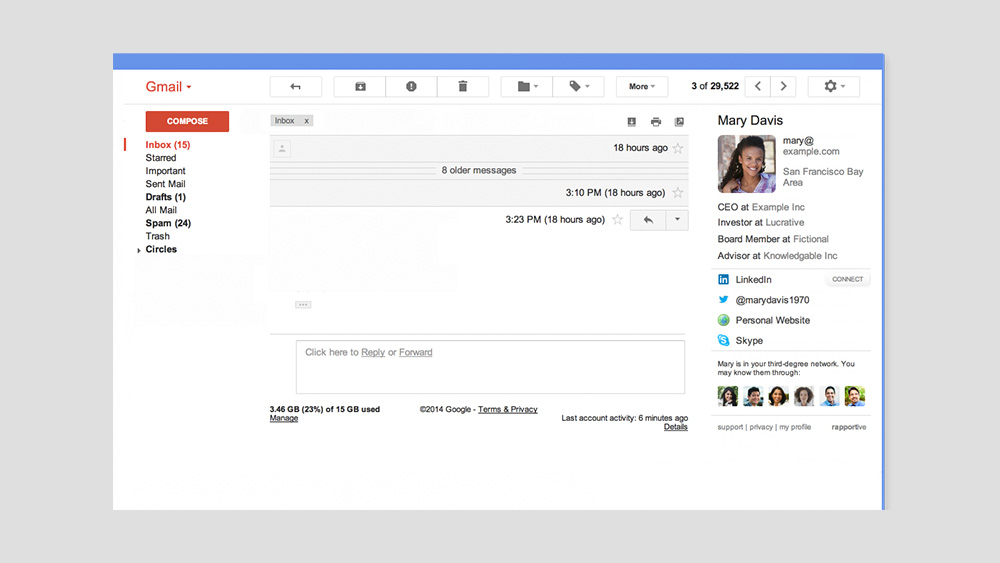Print all messages using the printer icon

(x=656, y=122)
